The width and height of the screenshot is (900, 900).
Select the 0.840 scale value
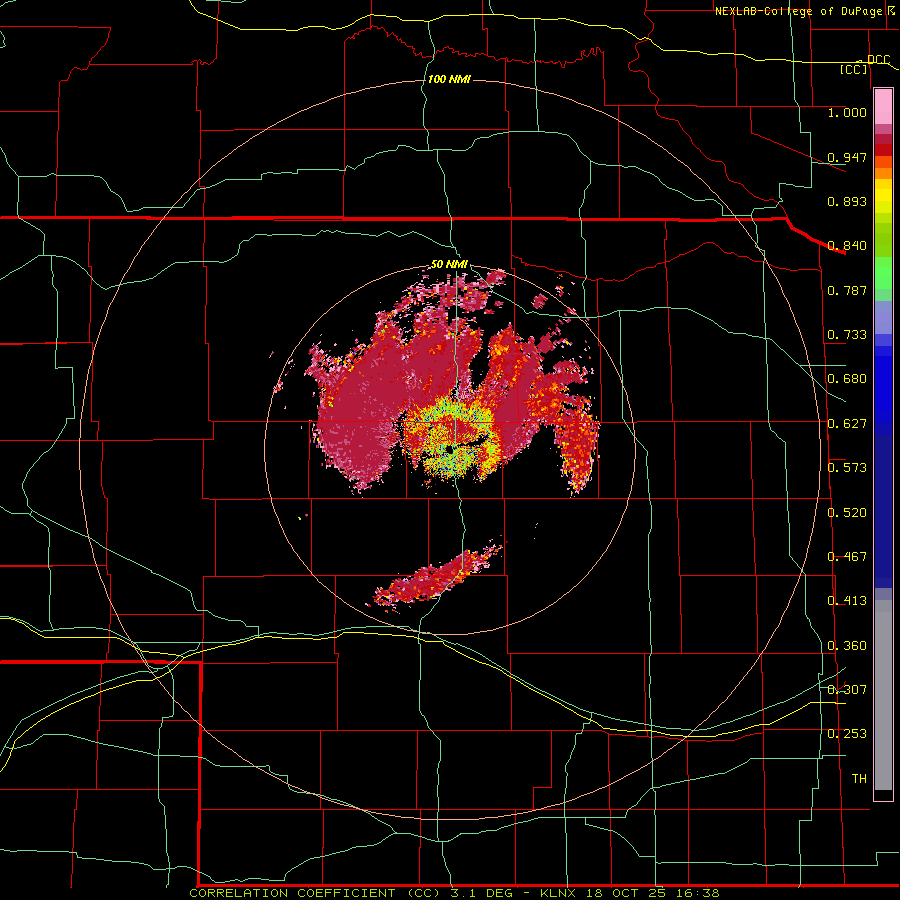[x=847, y=246]
